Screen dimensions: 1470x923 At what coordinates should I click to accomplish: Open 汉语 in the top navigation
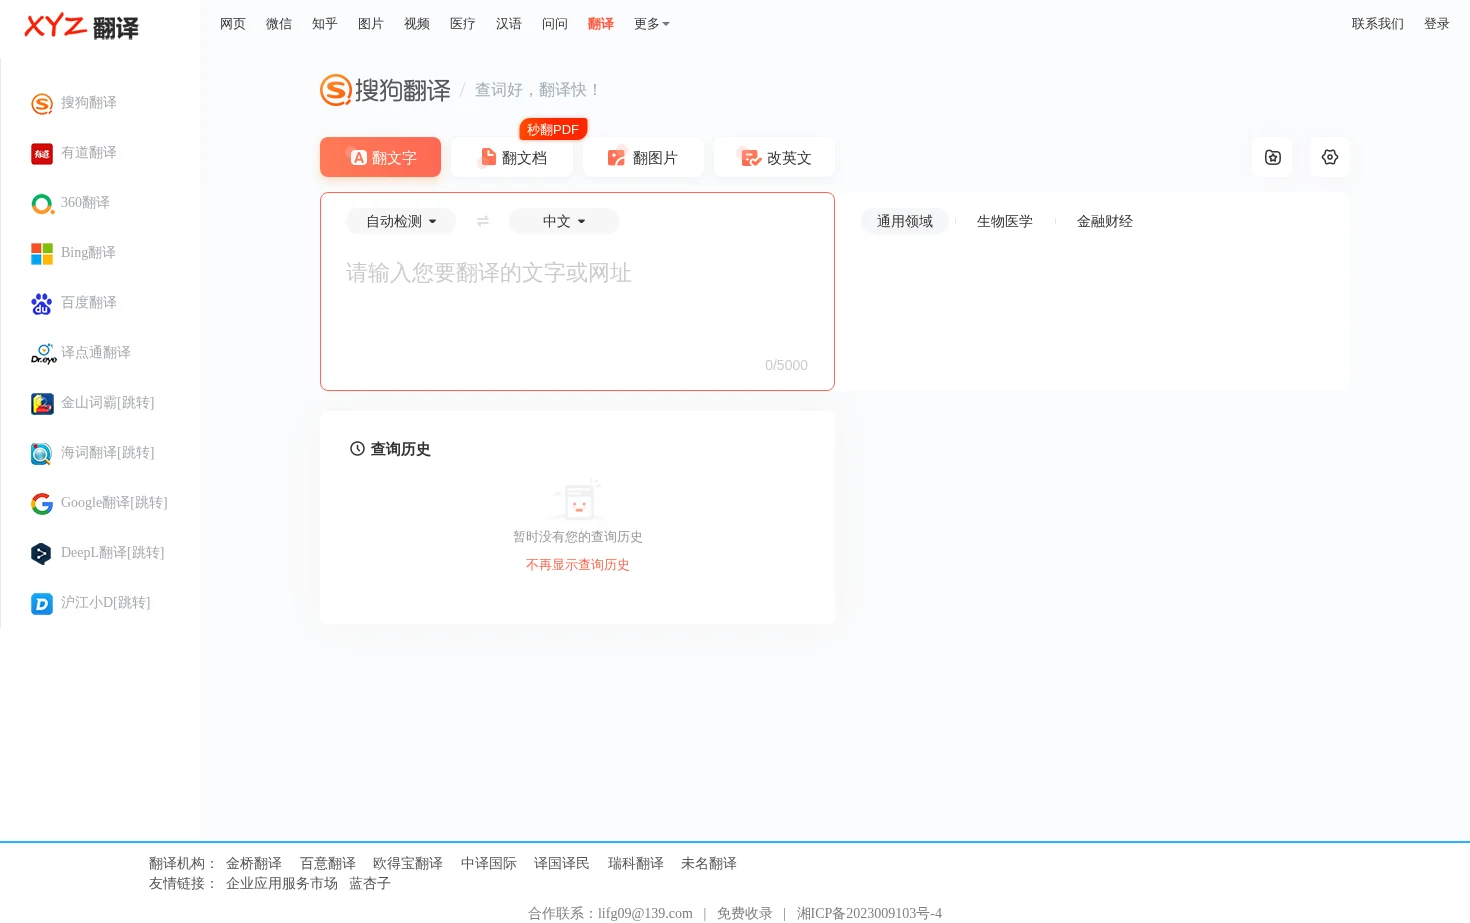509,24
